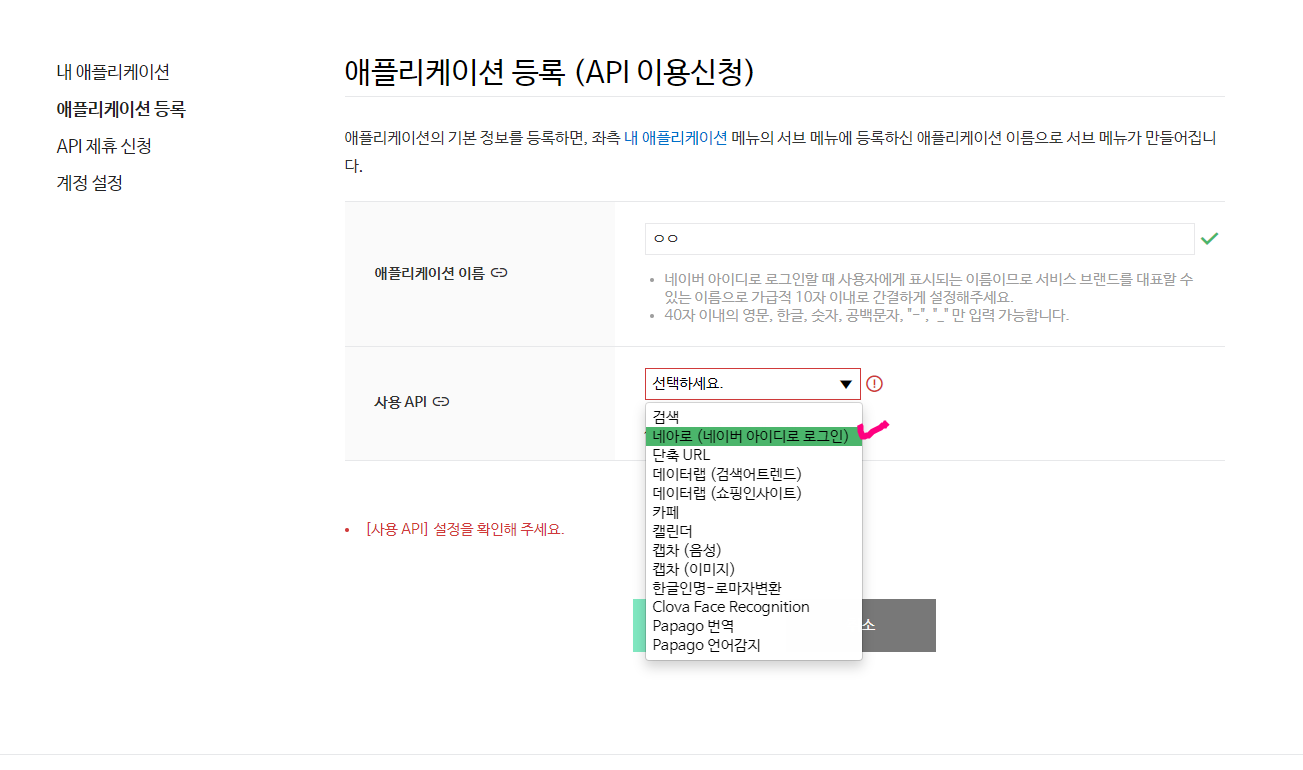Choose Papago 언어감지 option
The width and height of the screenshot is (1303, 770).
(754, 645)
